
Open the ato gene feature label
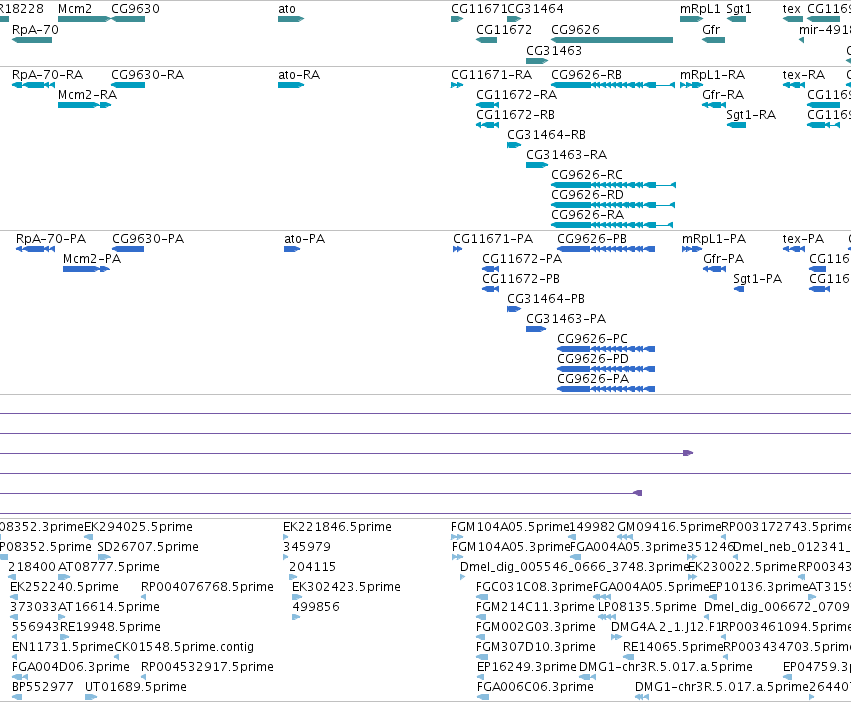click(287, 9)
